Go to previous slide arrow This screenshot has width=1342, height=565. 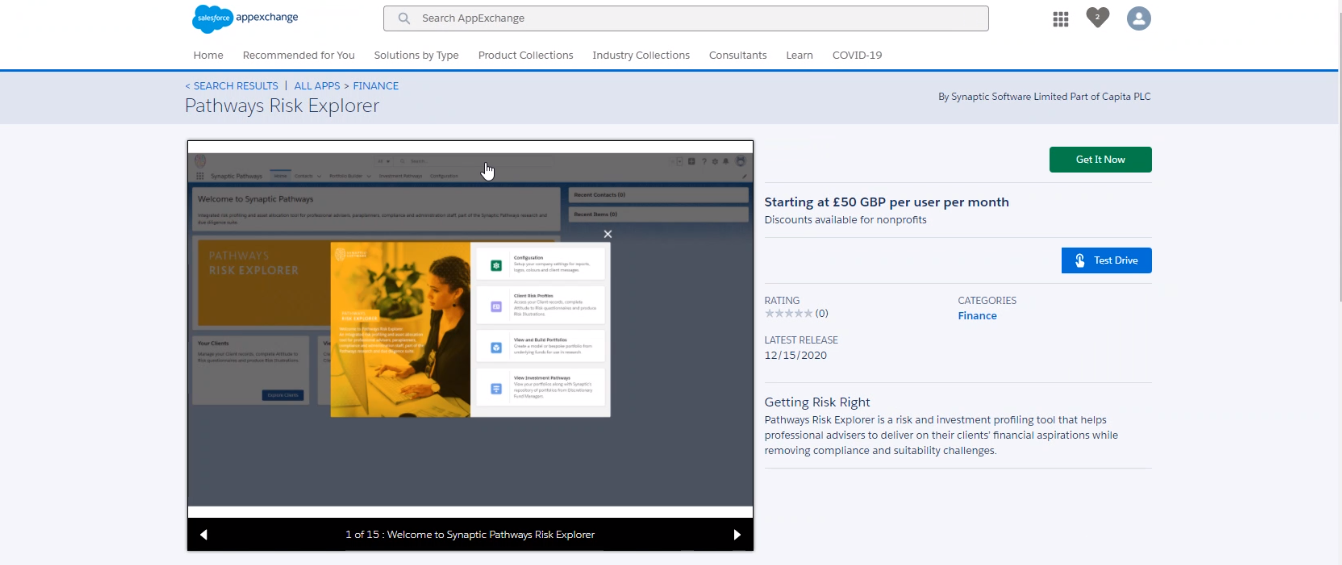tap(204, 534)
